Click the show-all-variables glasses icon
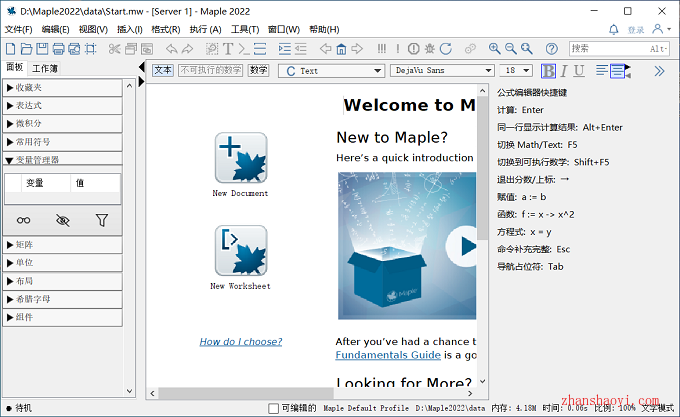The width and height of the screenshot is (680, 417). coord(23,220)
